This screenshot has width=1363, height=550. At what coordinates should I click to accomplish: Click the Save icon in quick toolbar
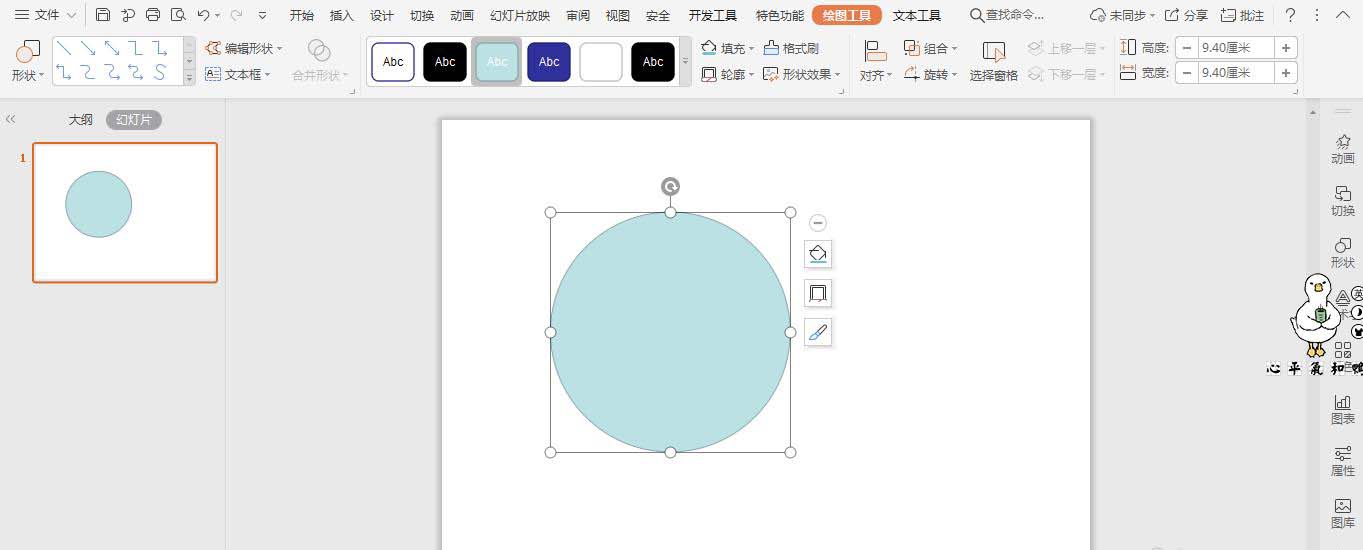103,15
